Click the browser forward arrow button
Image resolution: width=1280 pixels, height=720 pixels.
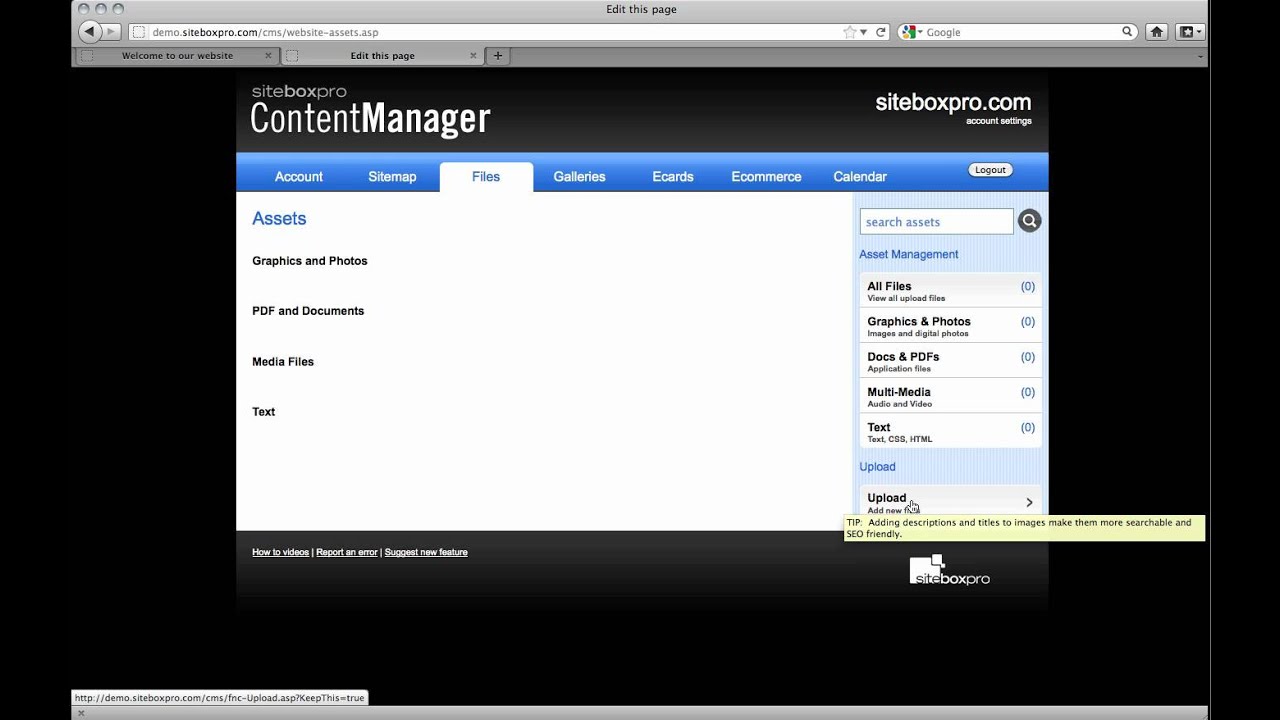[x=111, y=32]
